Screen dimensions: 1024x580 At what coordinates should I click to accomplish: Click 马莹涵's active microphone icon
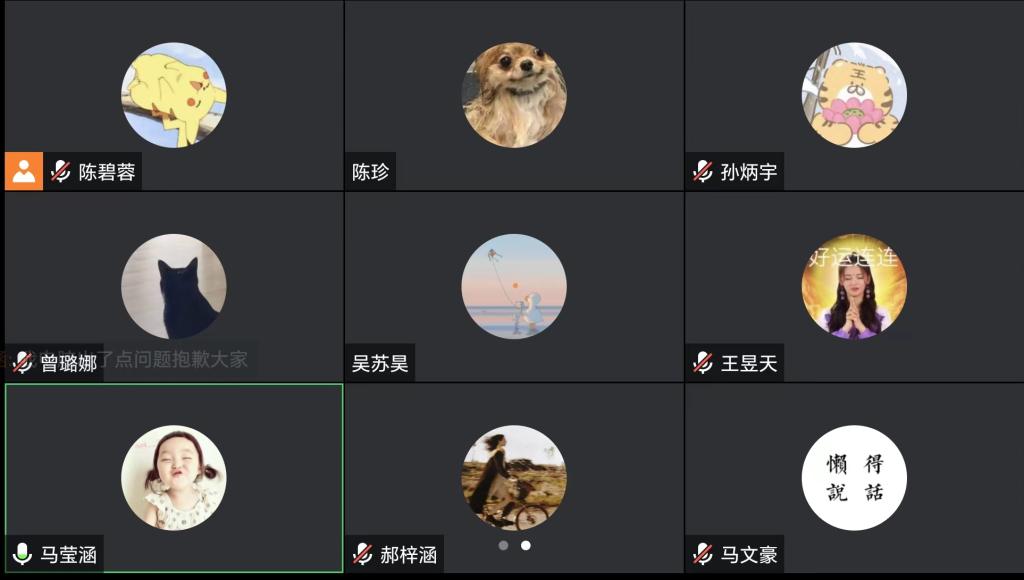point(22,554)
